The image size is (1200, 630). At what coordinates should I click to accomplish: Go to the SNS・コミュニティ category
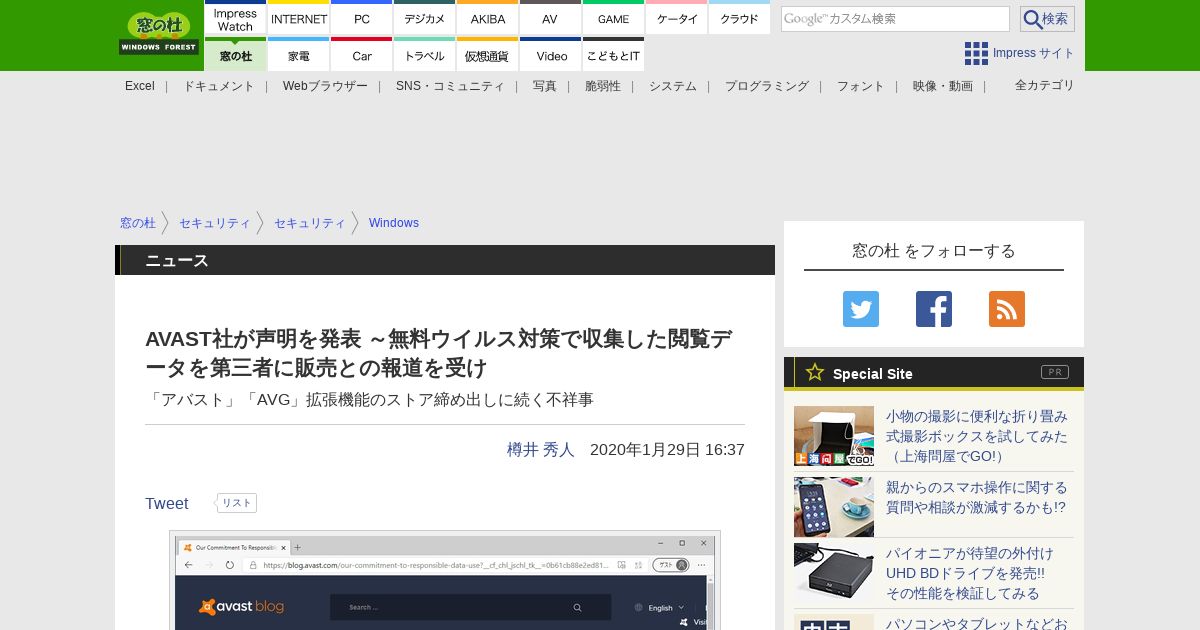(x=450, y=86)
